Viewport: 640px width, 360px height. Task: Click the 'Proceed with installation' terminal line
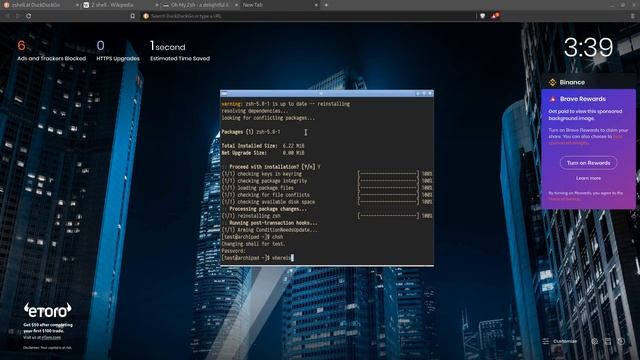[x=271, y=167]
